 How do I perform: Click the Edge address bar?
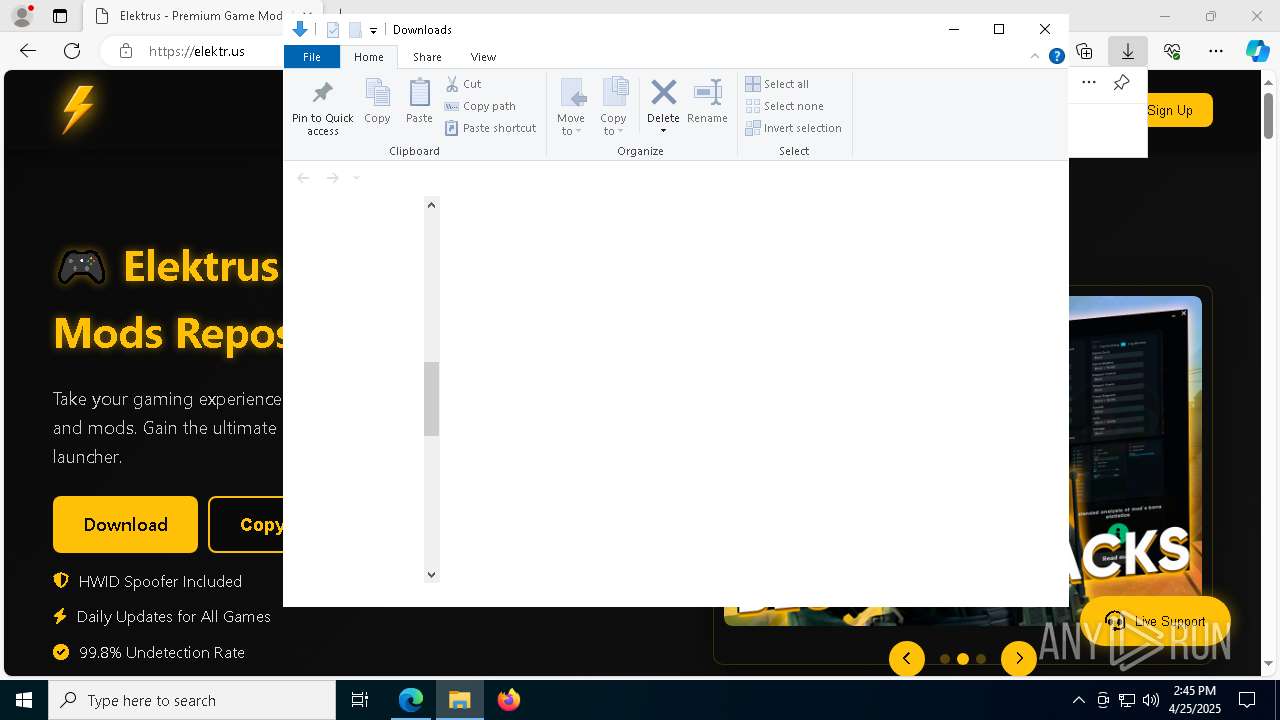click(196, 51)
